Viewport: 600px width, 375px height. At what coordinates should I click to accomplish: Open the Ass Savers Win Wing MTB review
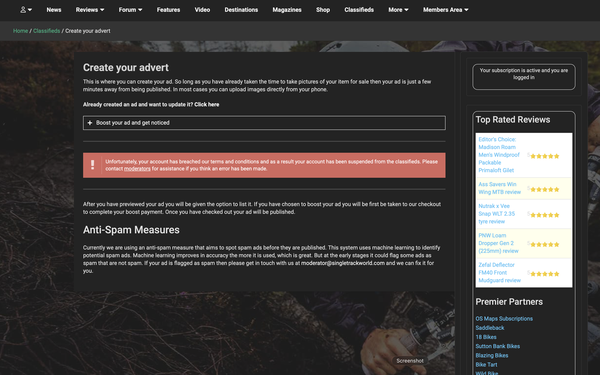click(499, 188)
